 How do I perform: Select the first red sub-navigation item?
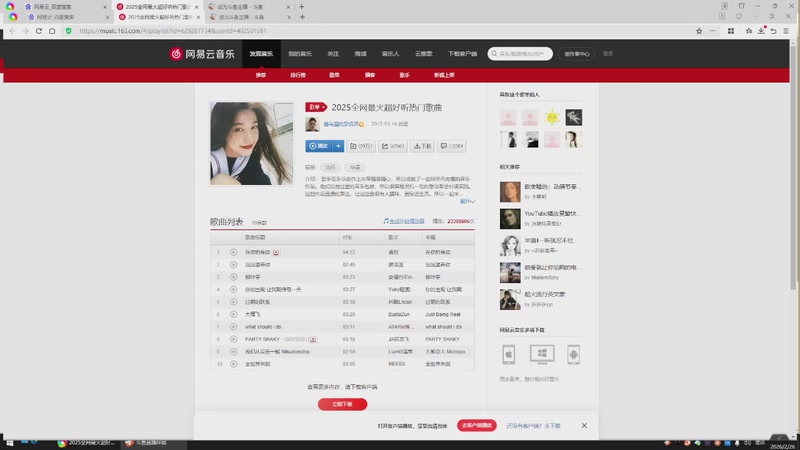pos(261,75)
